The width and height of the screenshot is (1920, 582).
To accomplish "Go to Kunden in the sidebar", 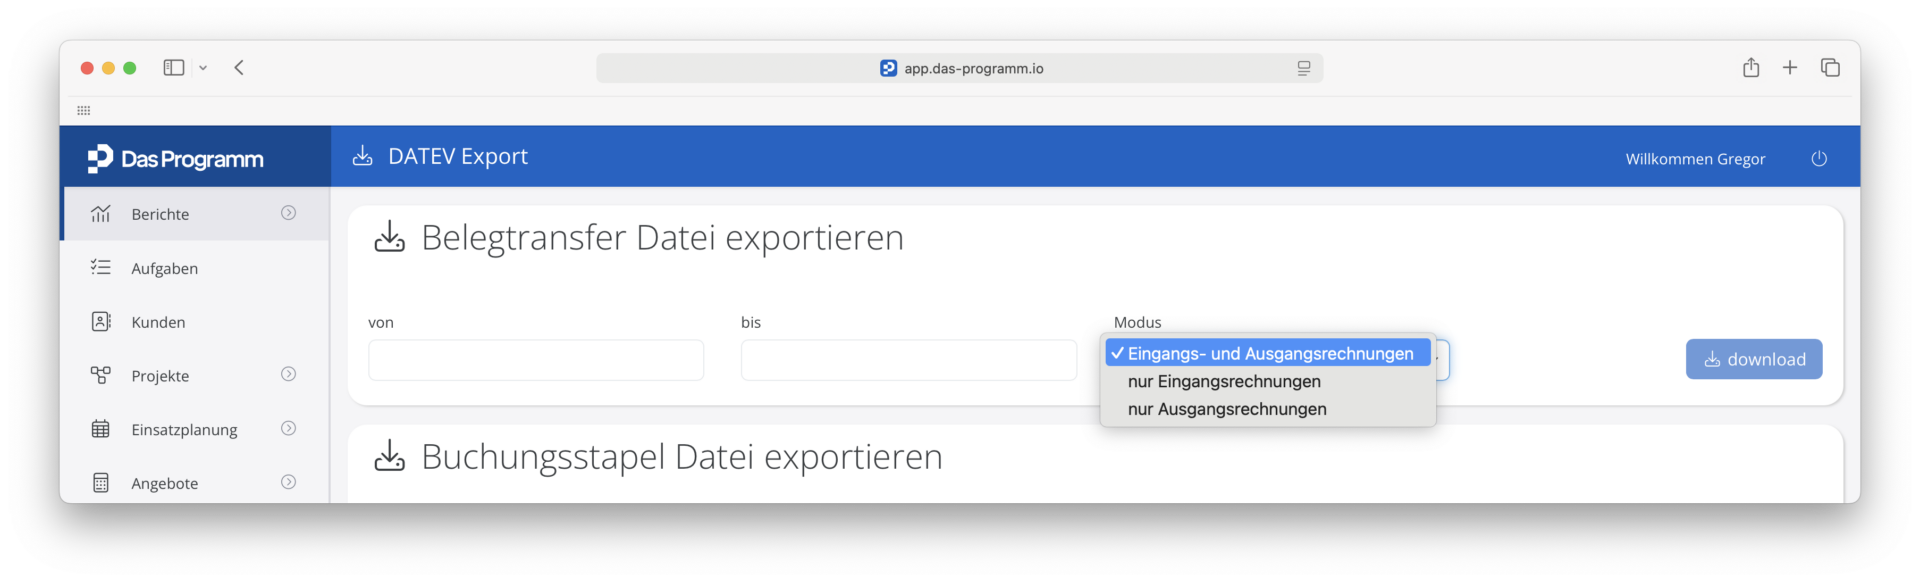I will pos(195,322).
